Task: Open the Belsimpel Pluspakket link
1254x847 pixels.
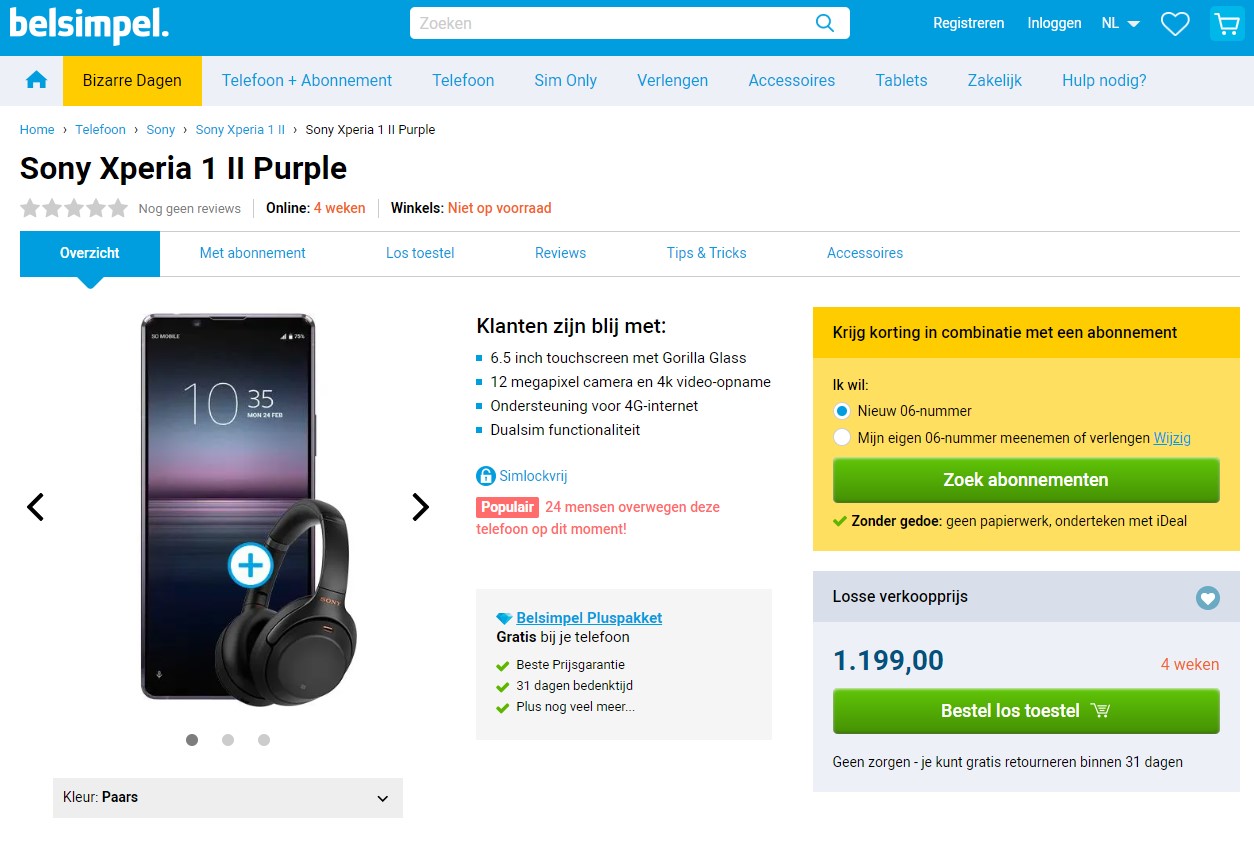Action: click(589, 618)
